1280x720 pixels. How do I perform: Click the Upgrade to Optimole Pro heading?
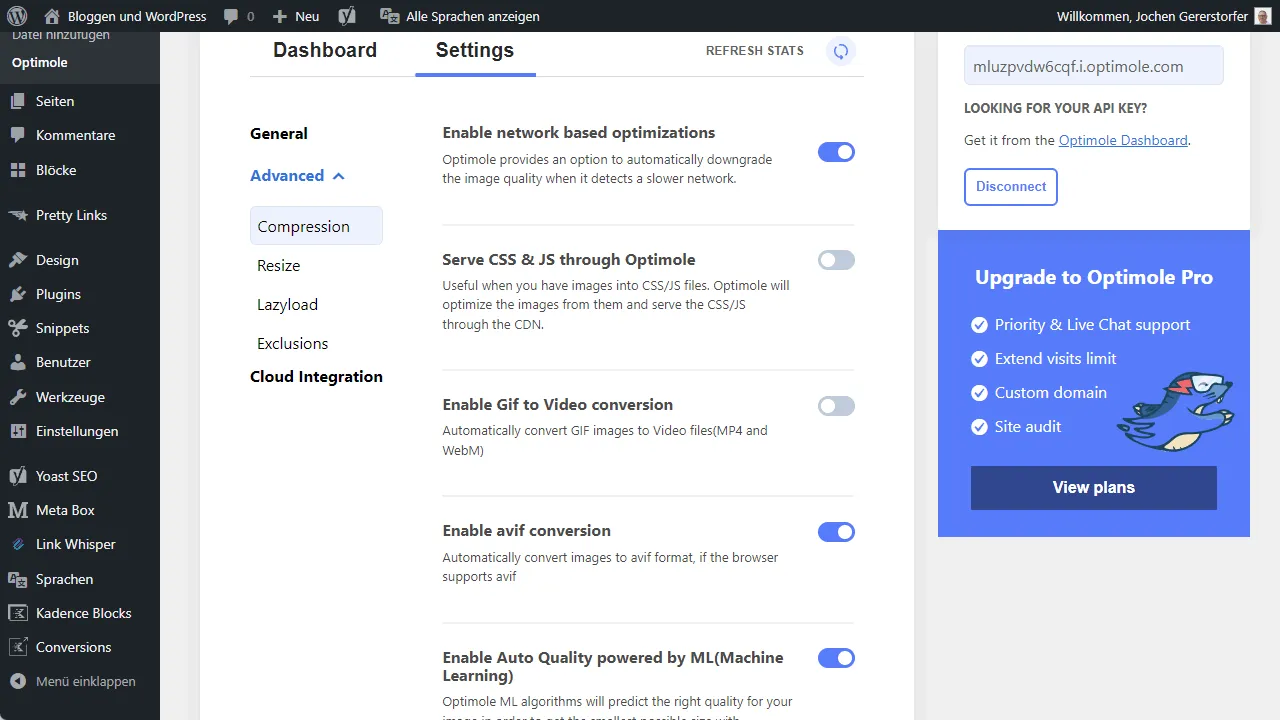1094,278
